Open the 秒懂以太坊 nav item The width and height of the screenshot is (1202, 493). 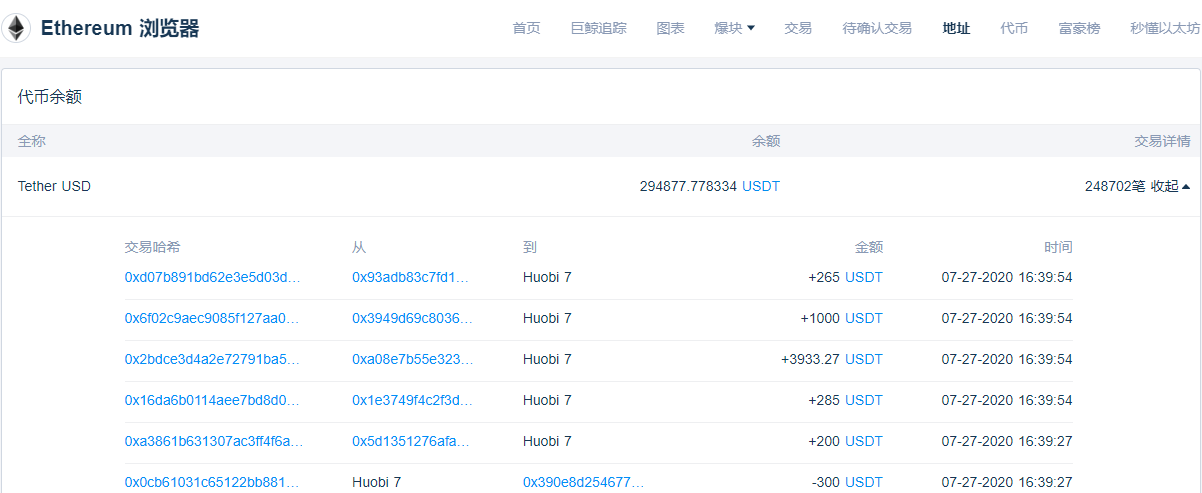tap(1165, 28)
